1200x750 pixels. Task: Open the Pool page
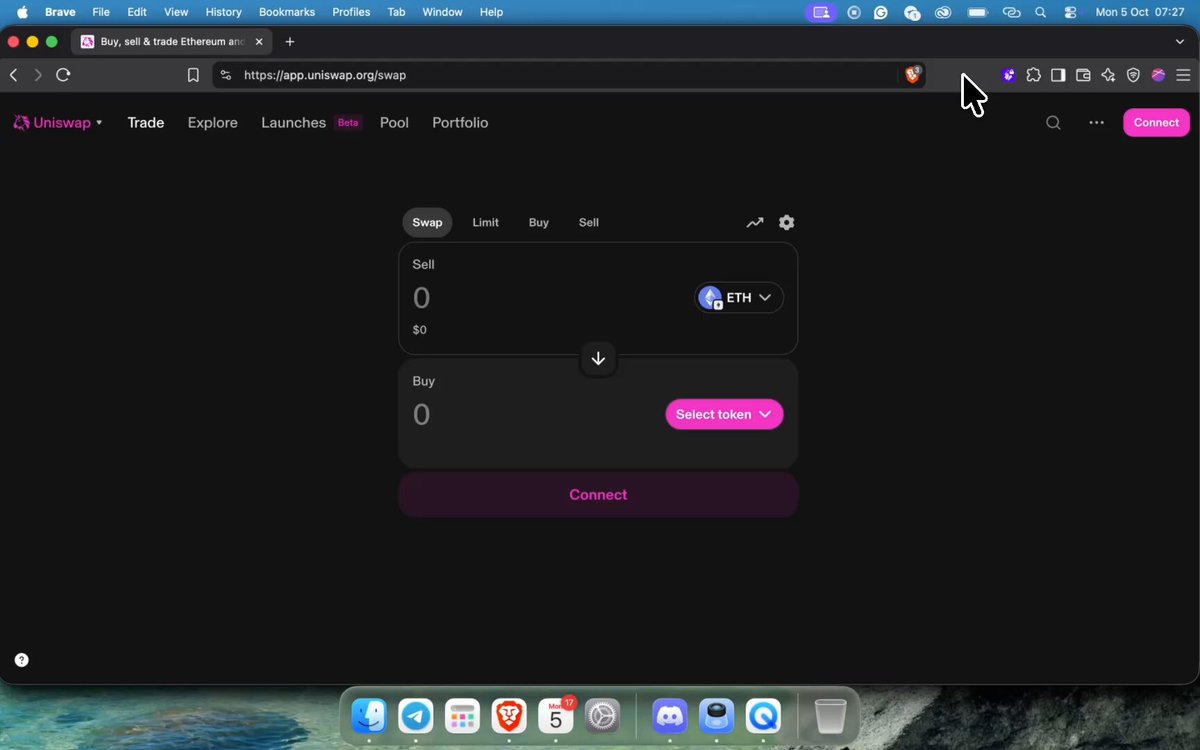394,123
